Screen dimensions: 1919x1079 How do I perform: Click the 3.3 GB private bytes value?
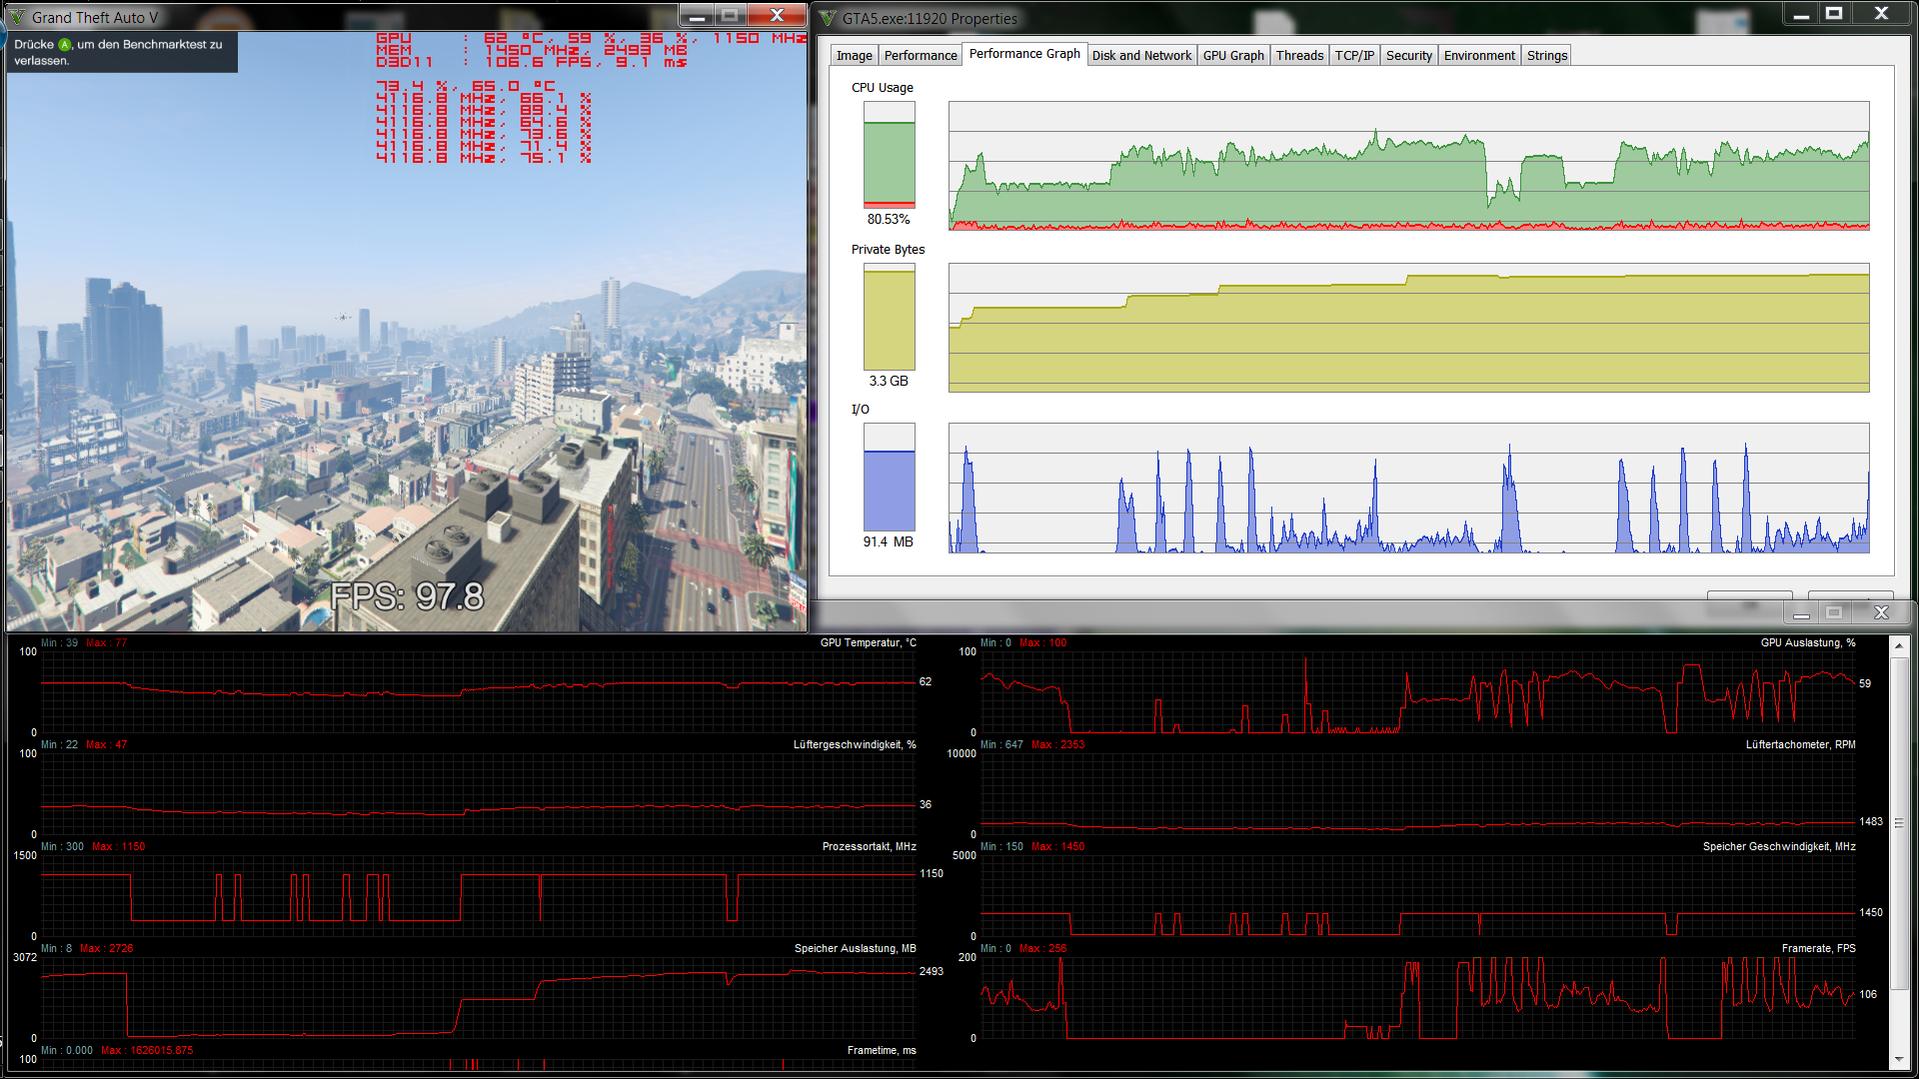pos(888,381)
